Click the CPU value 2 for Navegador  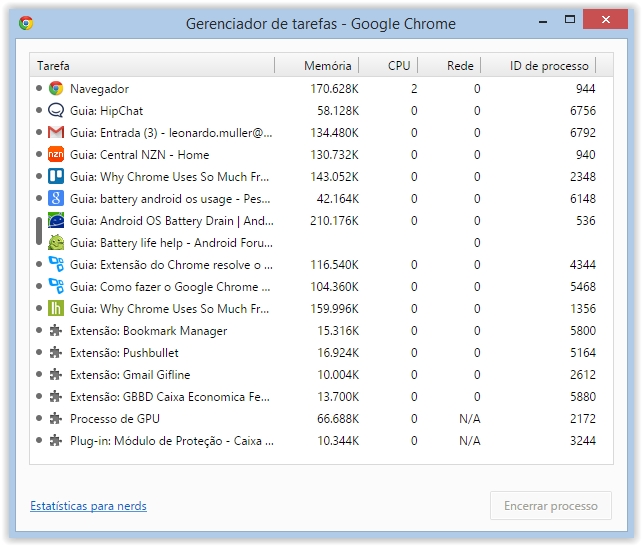pyautogui.click(x=414, y=88)
